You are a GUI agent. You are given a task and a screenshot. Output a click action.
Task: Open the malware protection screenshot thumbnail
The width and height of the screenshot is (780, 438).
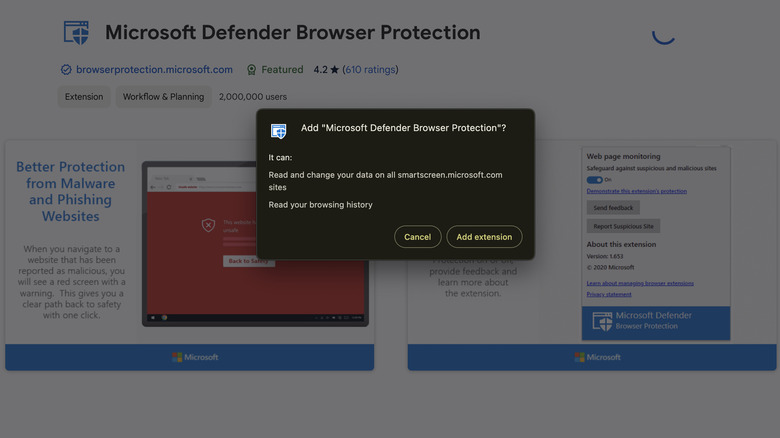(x=190, y=255)
